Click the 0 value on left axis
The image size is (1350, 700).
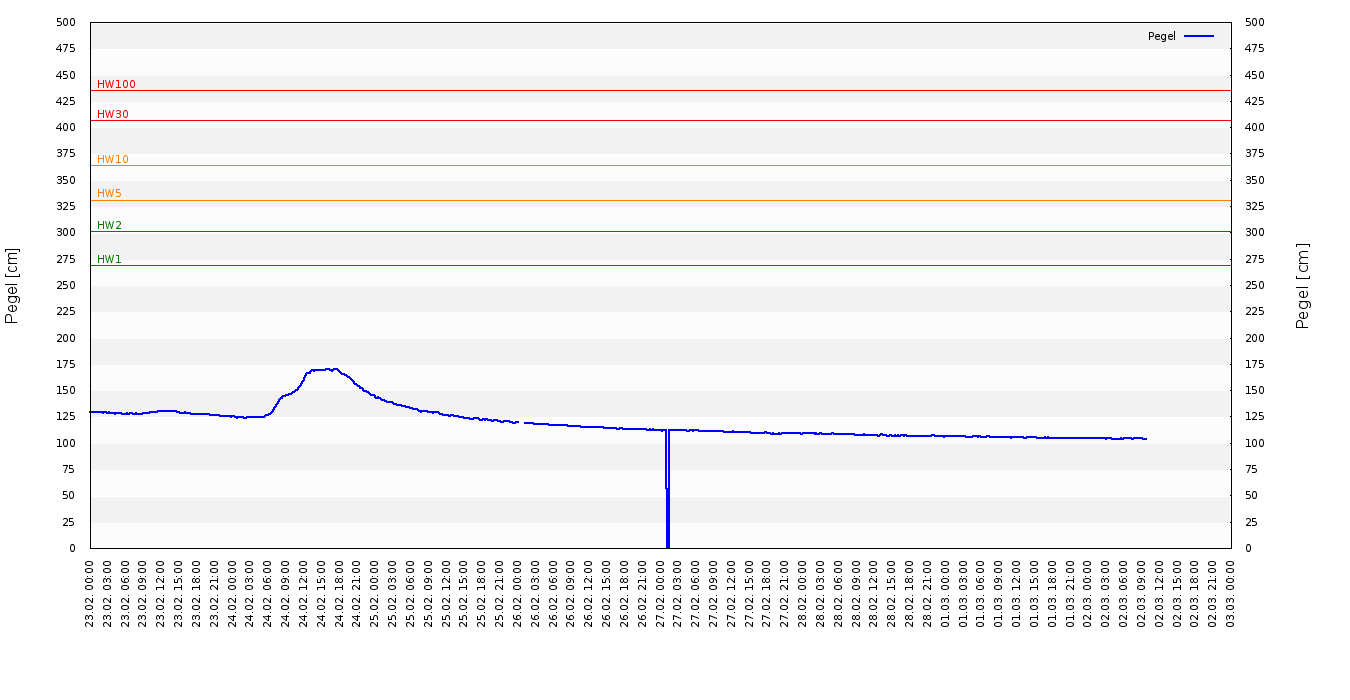click(72, 548)
